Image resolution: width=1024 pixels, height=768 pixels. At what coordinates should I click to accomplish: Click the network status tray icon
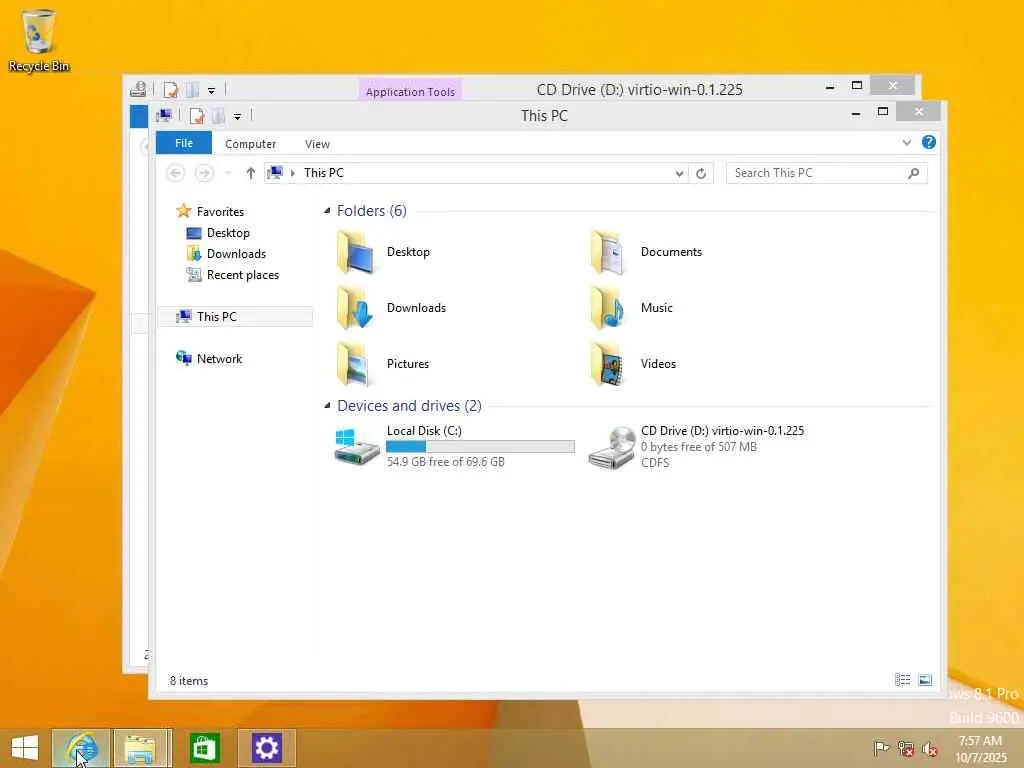coord(905,748)
